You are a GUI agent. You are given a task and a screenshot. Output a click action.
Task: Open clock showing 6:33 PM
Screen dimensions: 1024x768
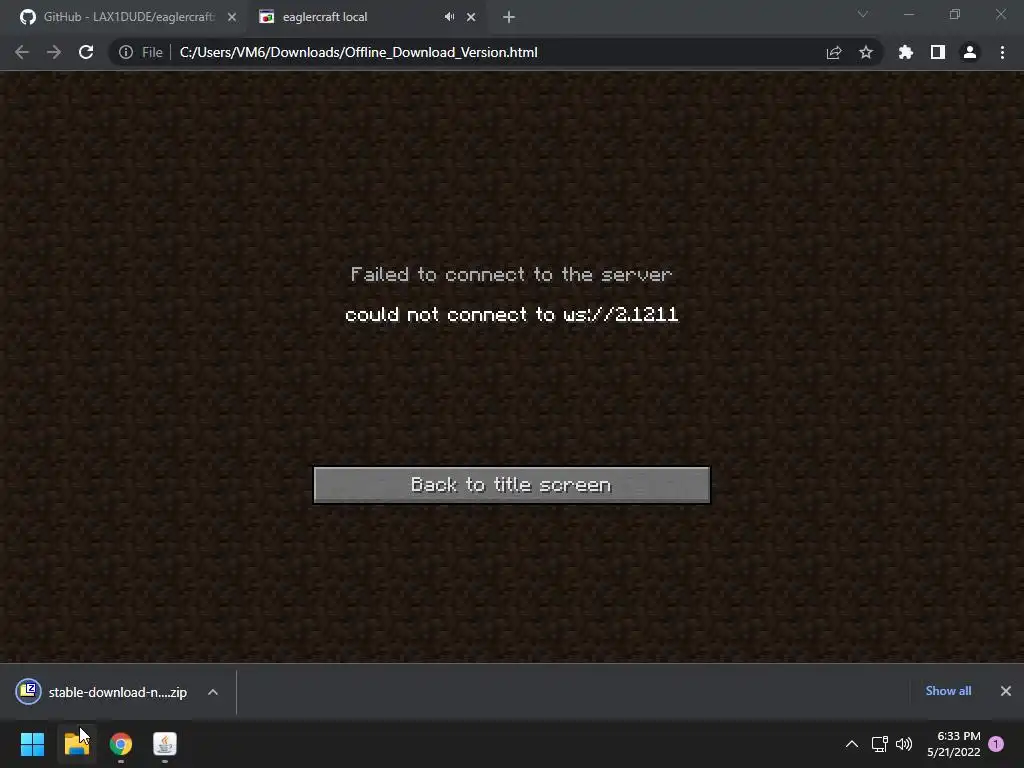point(953,744)
